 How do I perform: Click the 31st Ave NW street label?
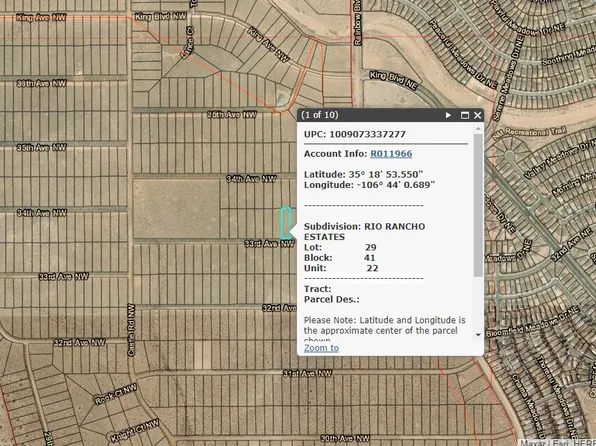pos(308,374)
